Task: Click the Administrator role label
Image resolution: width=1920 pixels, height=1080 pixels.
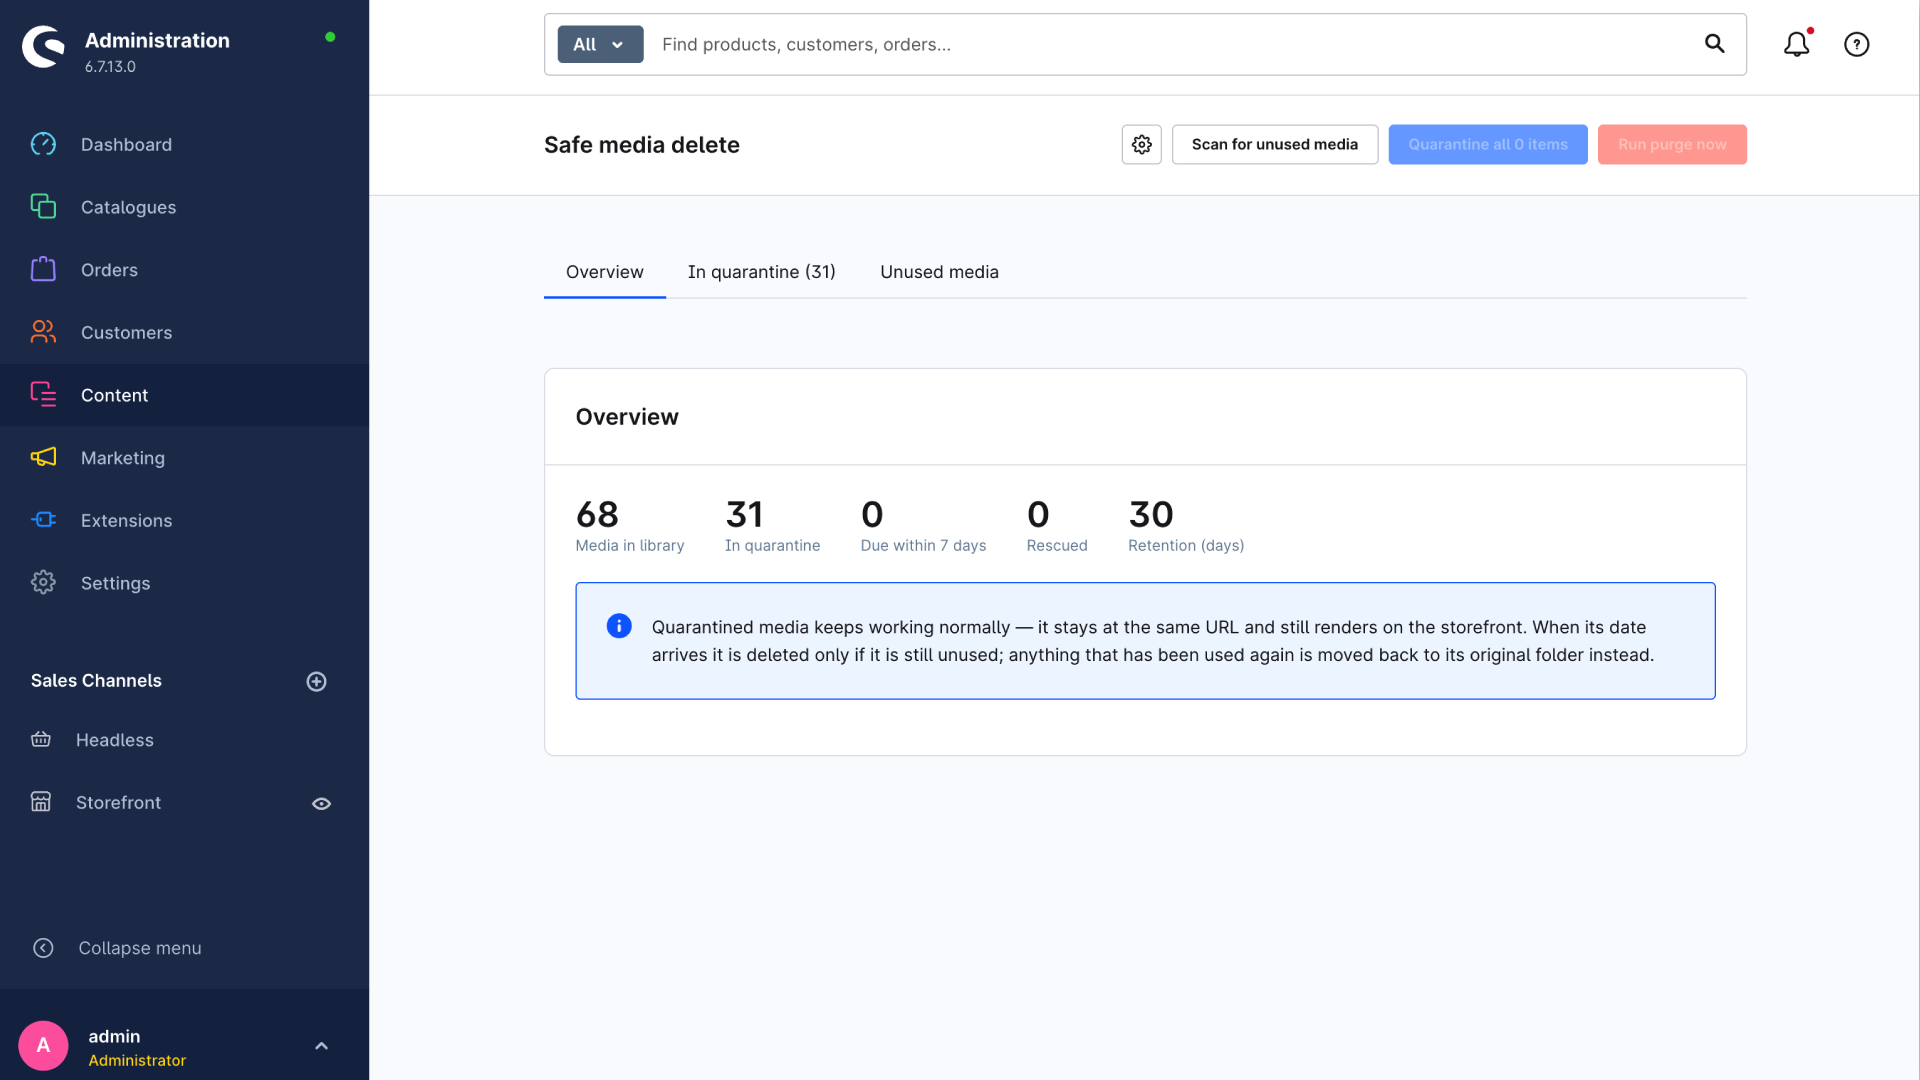Action: click(137, 1060)
